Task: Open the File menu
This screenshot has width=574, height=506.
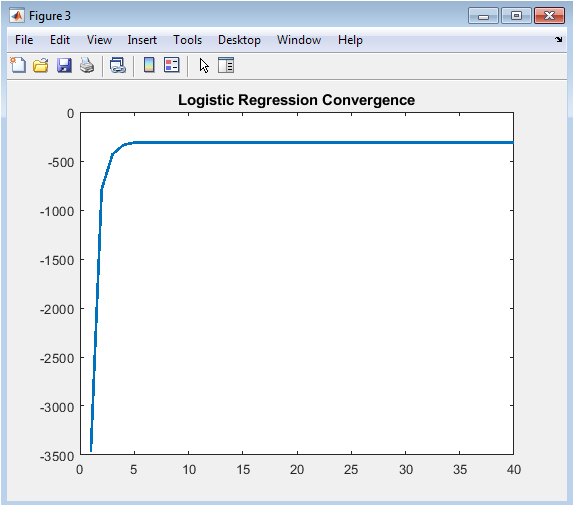Action: [24, 40]
